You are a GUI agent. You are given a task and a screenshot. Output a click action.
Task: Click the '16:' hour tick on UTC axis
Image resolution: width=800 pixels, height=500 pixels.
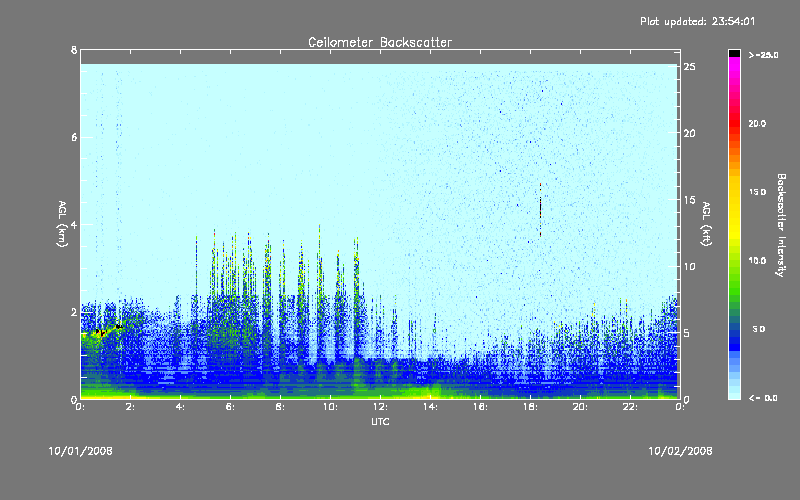[481, 407]
